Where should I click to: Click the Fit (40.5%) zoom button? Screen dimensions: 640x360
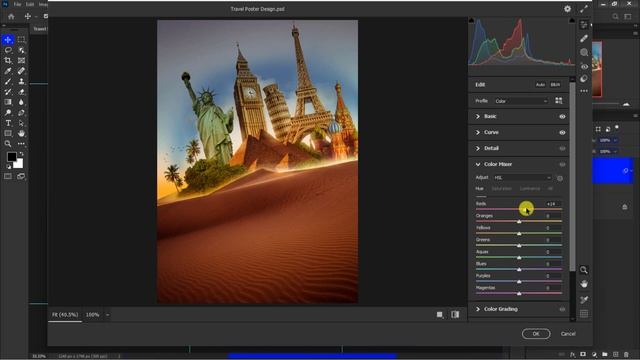pyautogui.click(x=65, y=315)
